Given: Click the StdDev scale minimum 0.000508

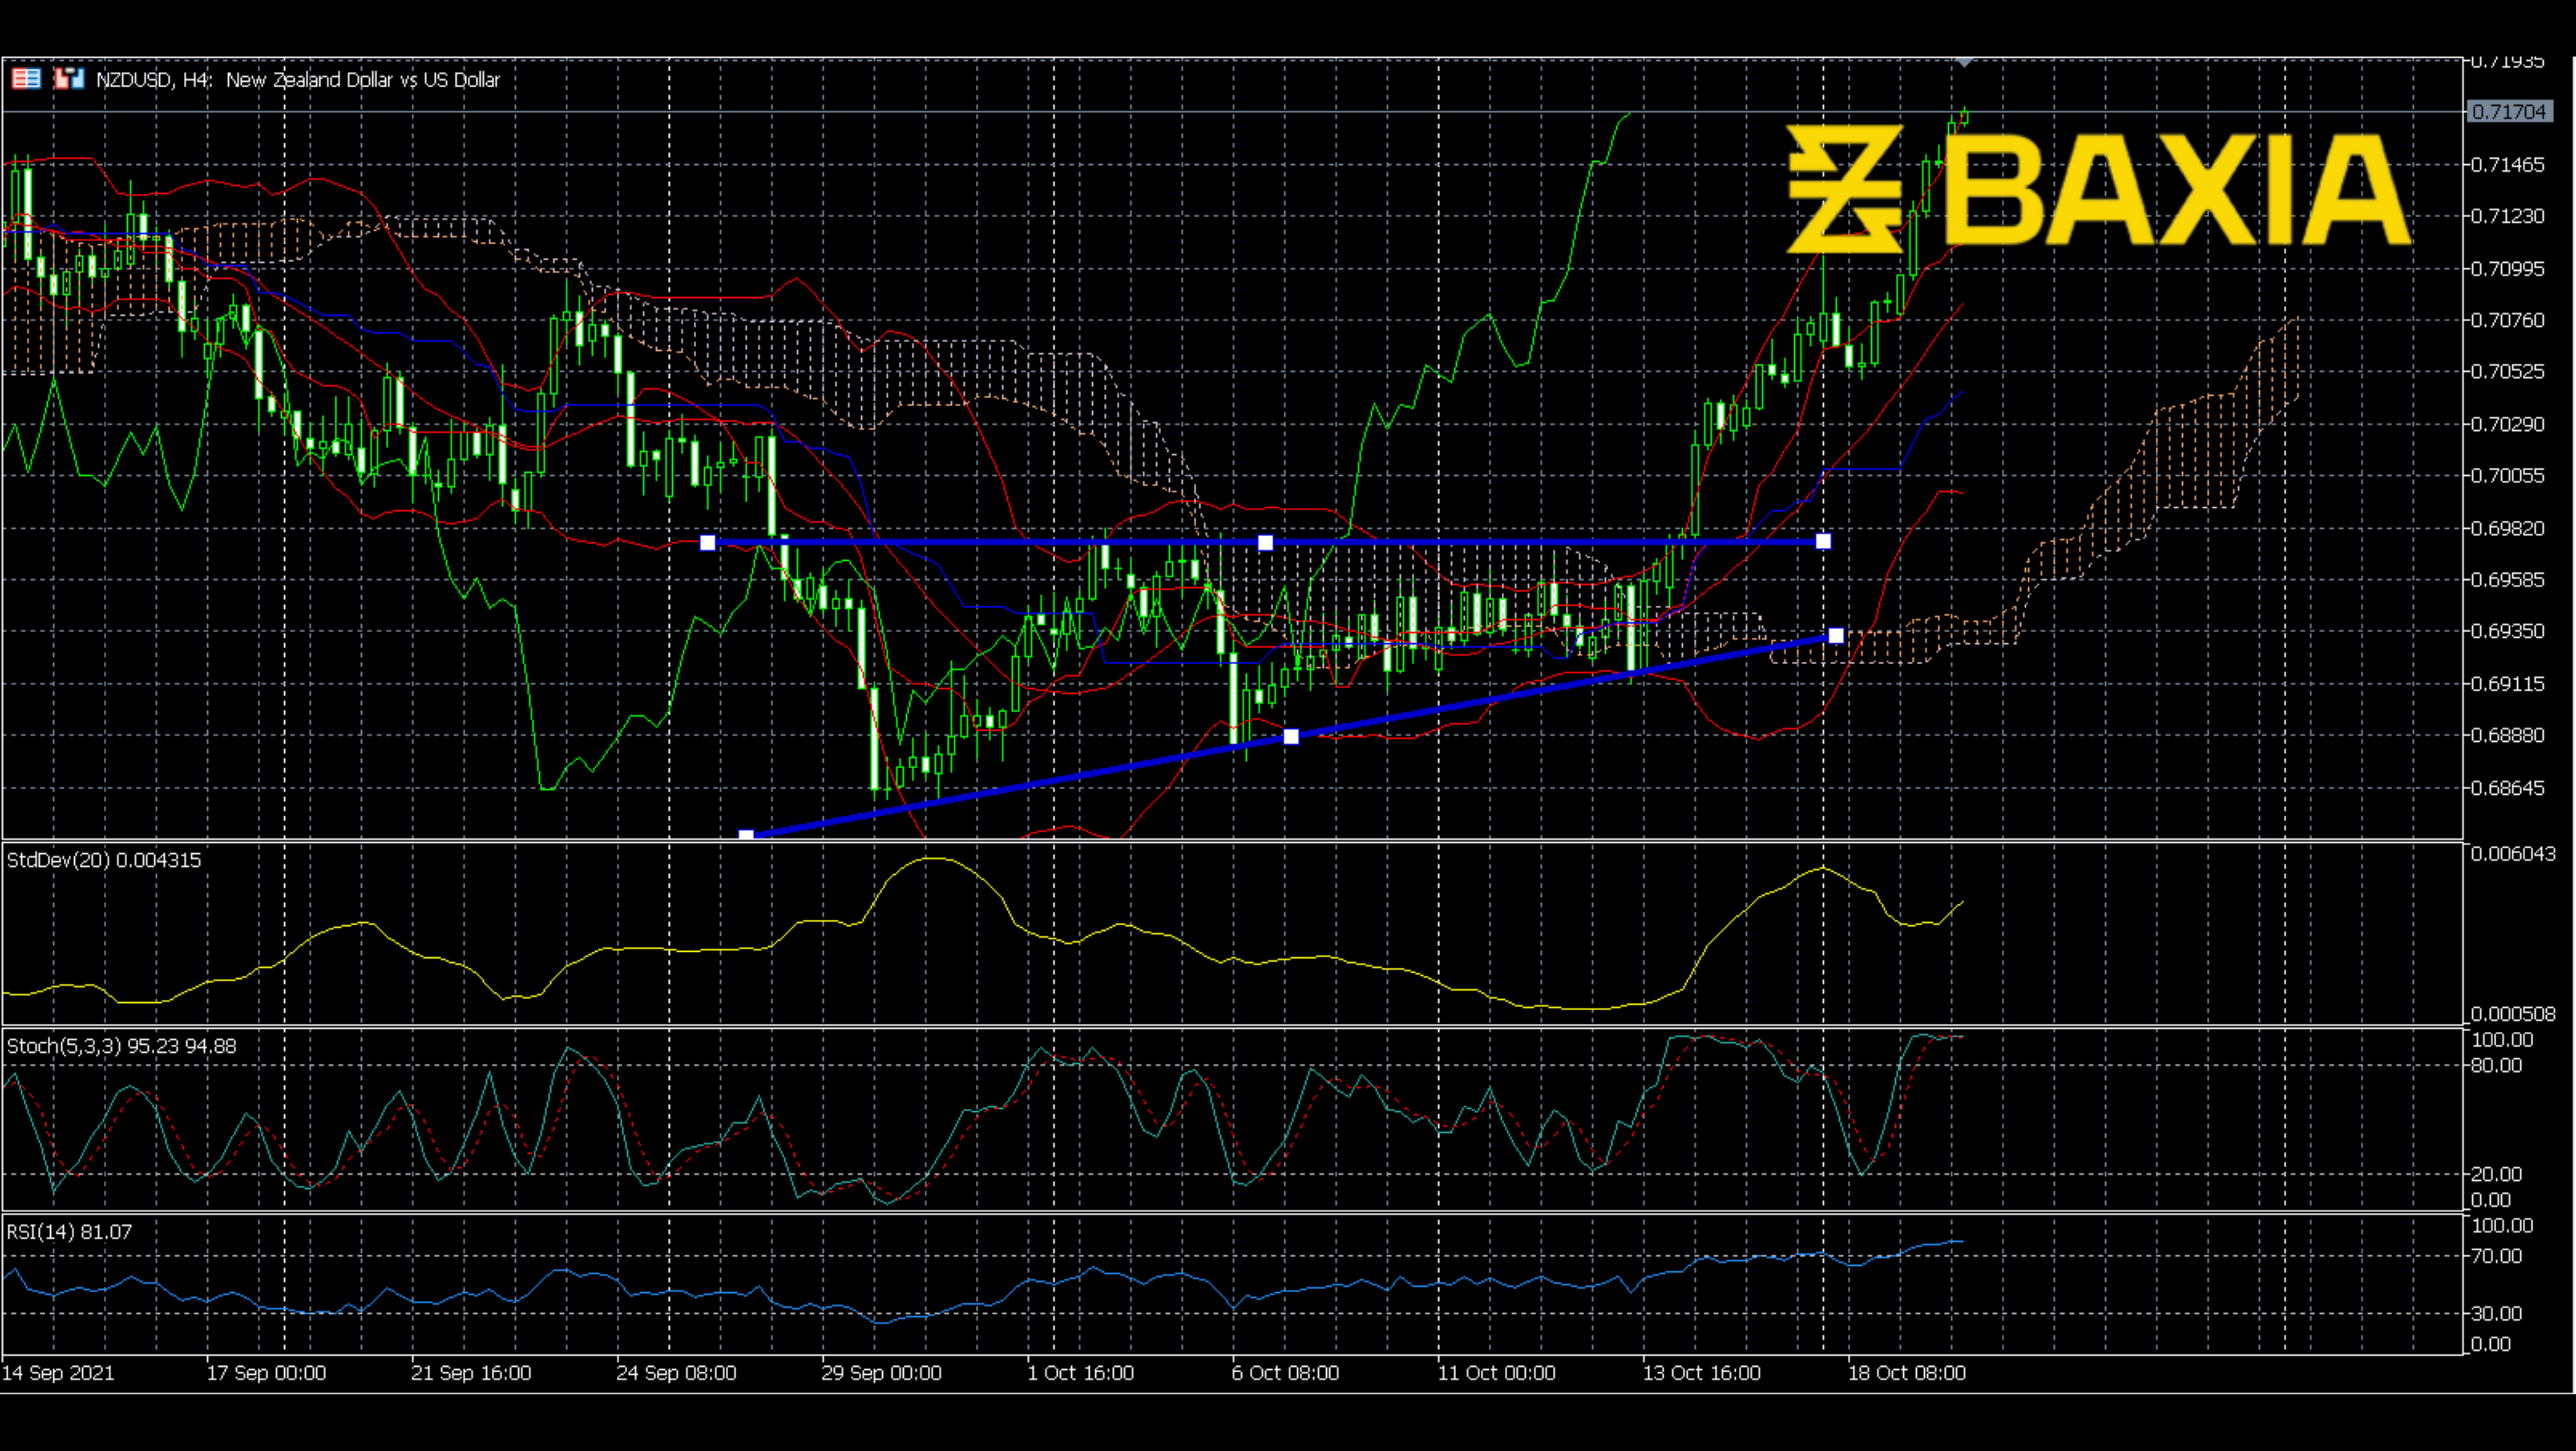Looking at the screenshot, I should (2513, 1014).
